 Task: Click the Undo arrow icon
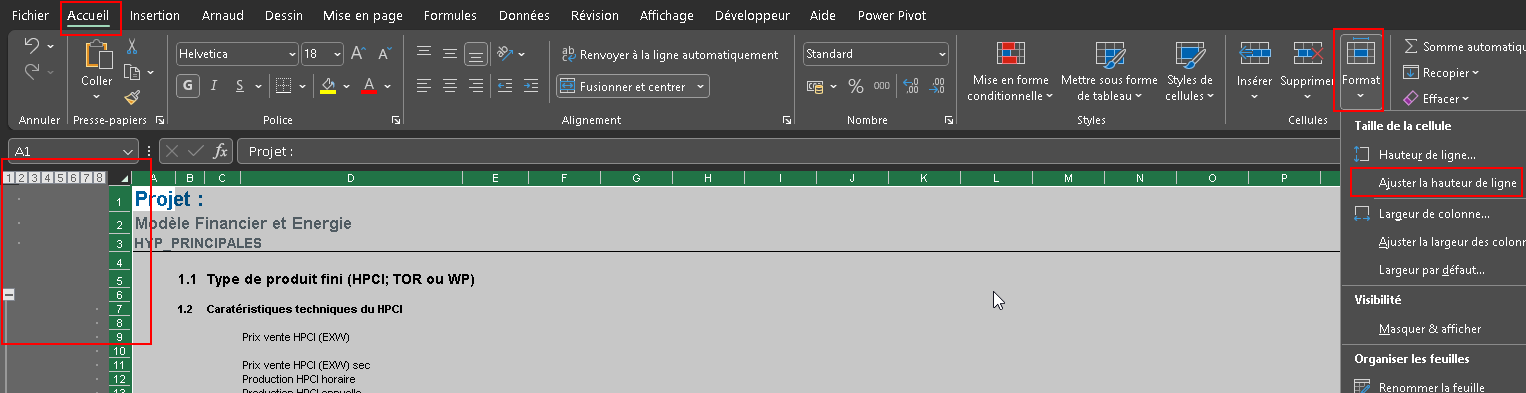click(x=32, y=46)
